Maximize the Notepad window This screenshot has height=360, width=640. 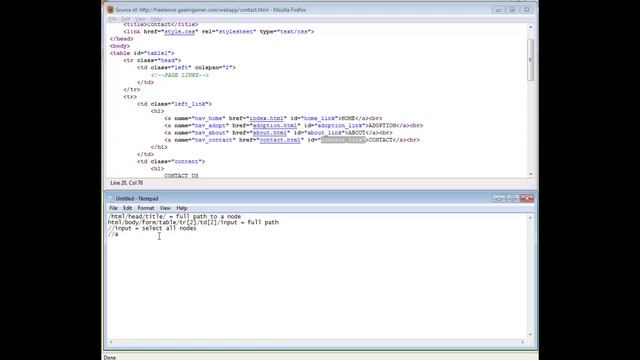click(513, 198)
